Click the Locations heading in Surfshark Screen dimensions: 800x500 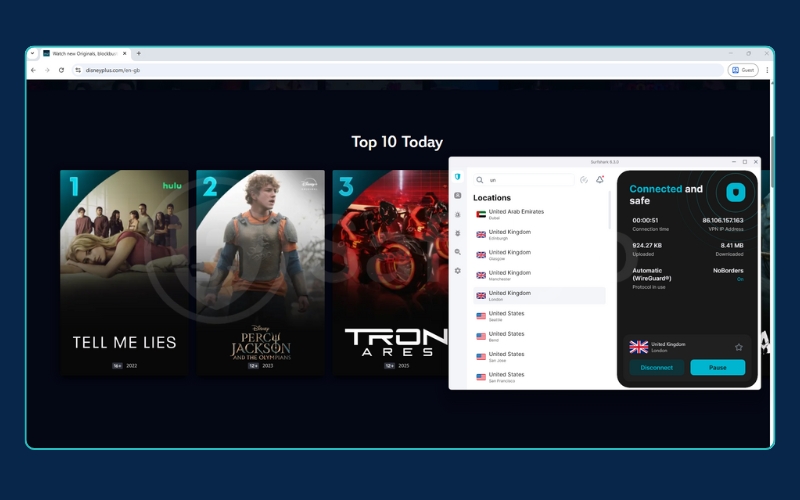tap(492, 198)
